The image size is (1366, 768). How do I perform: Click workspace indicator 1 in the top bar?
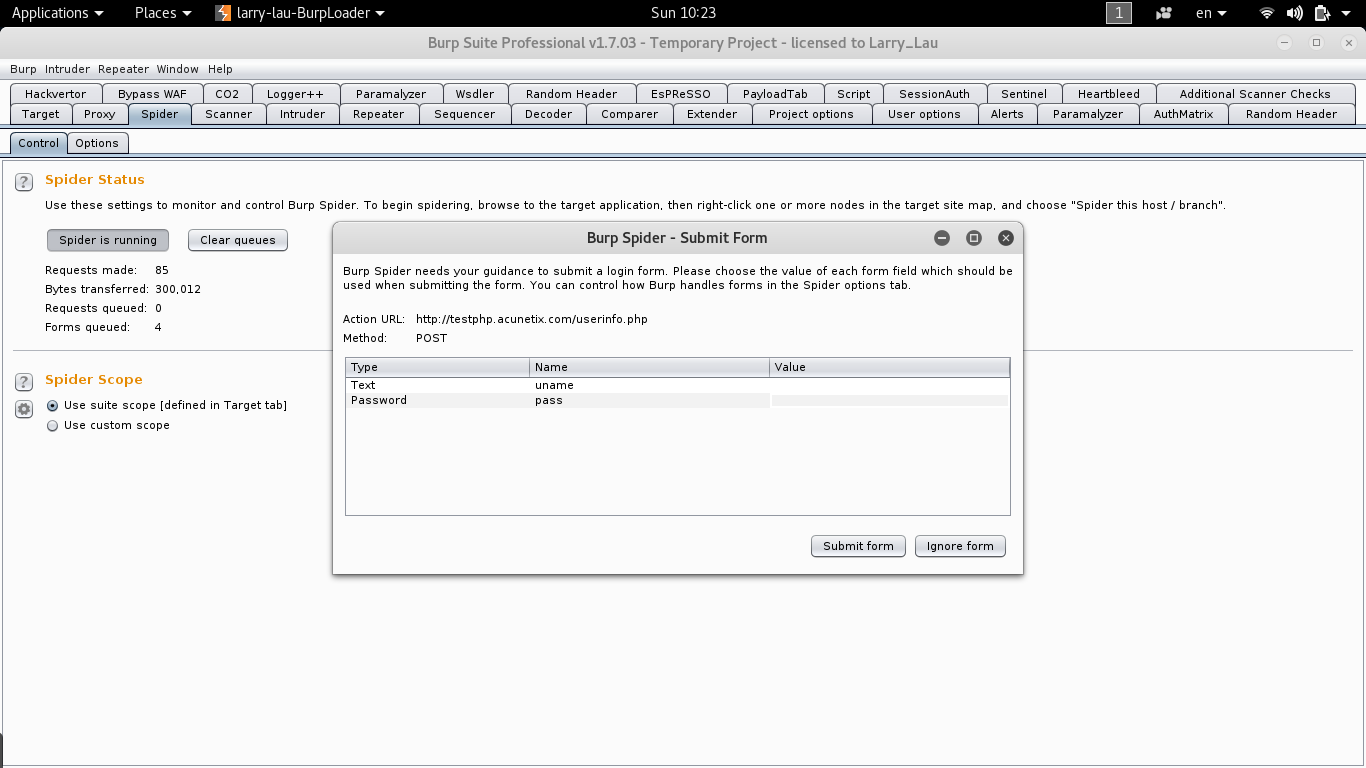[1119, 13]
